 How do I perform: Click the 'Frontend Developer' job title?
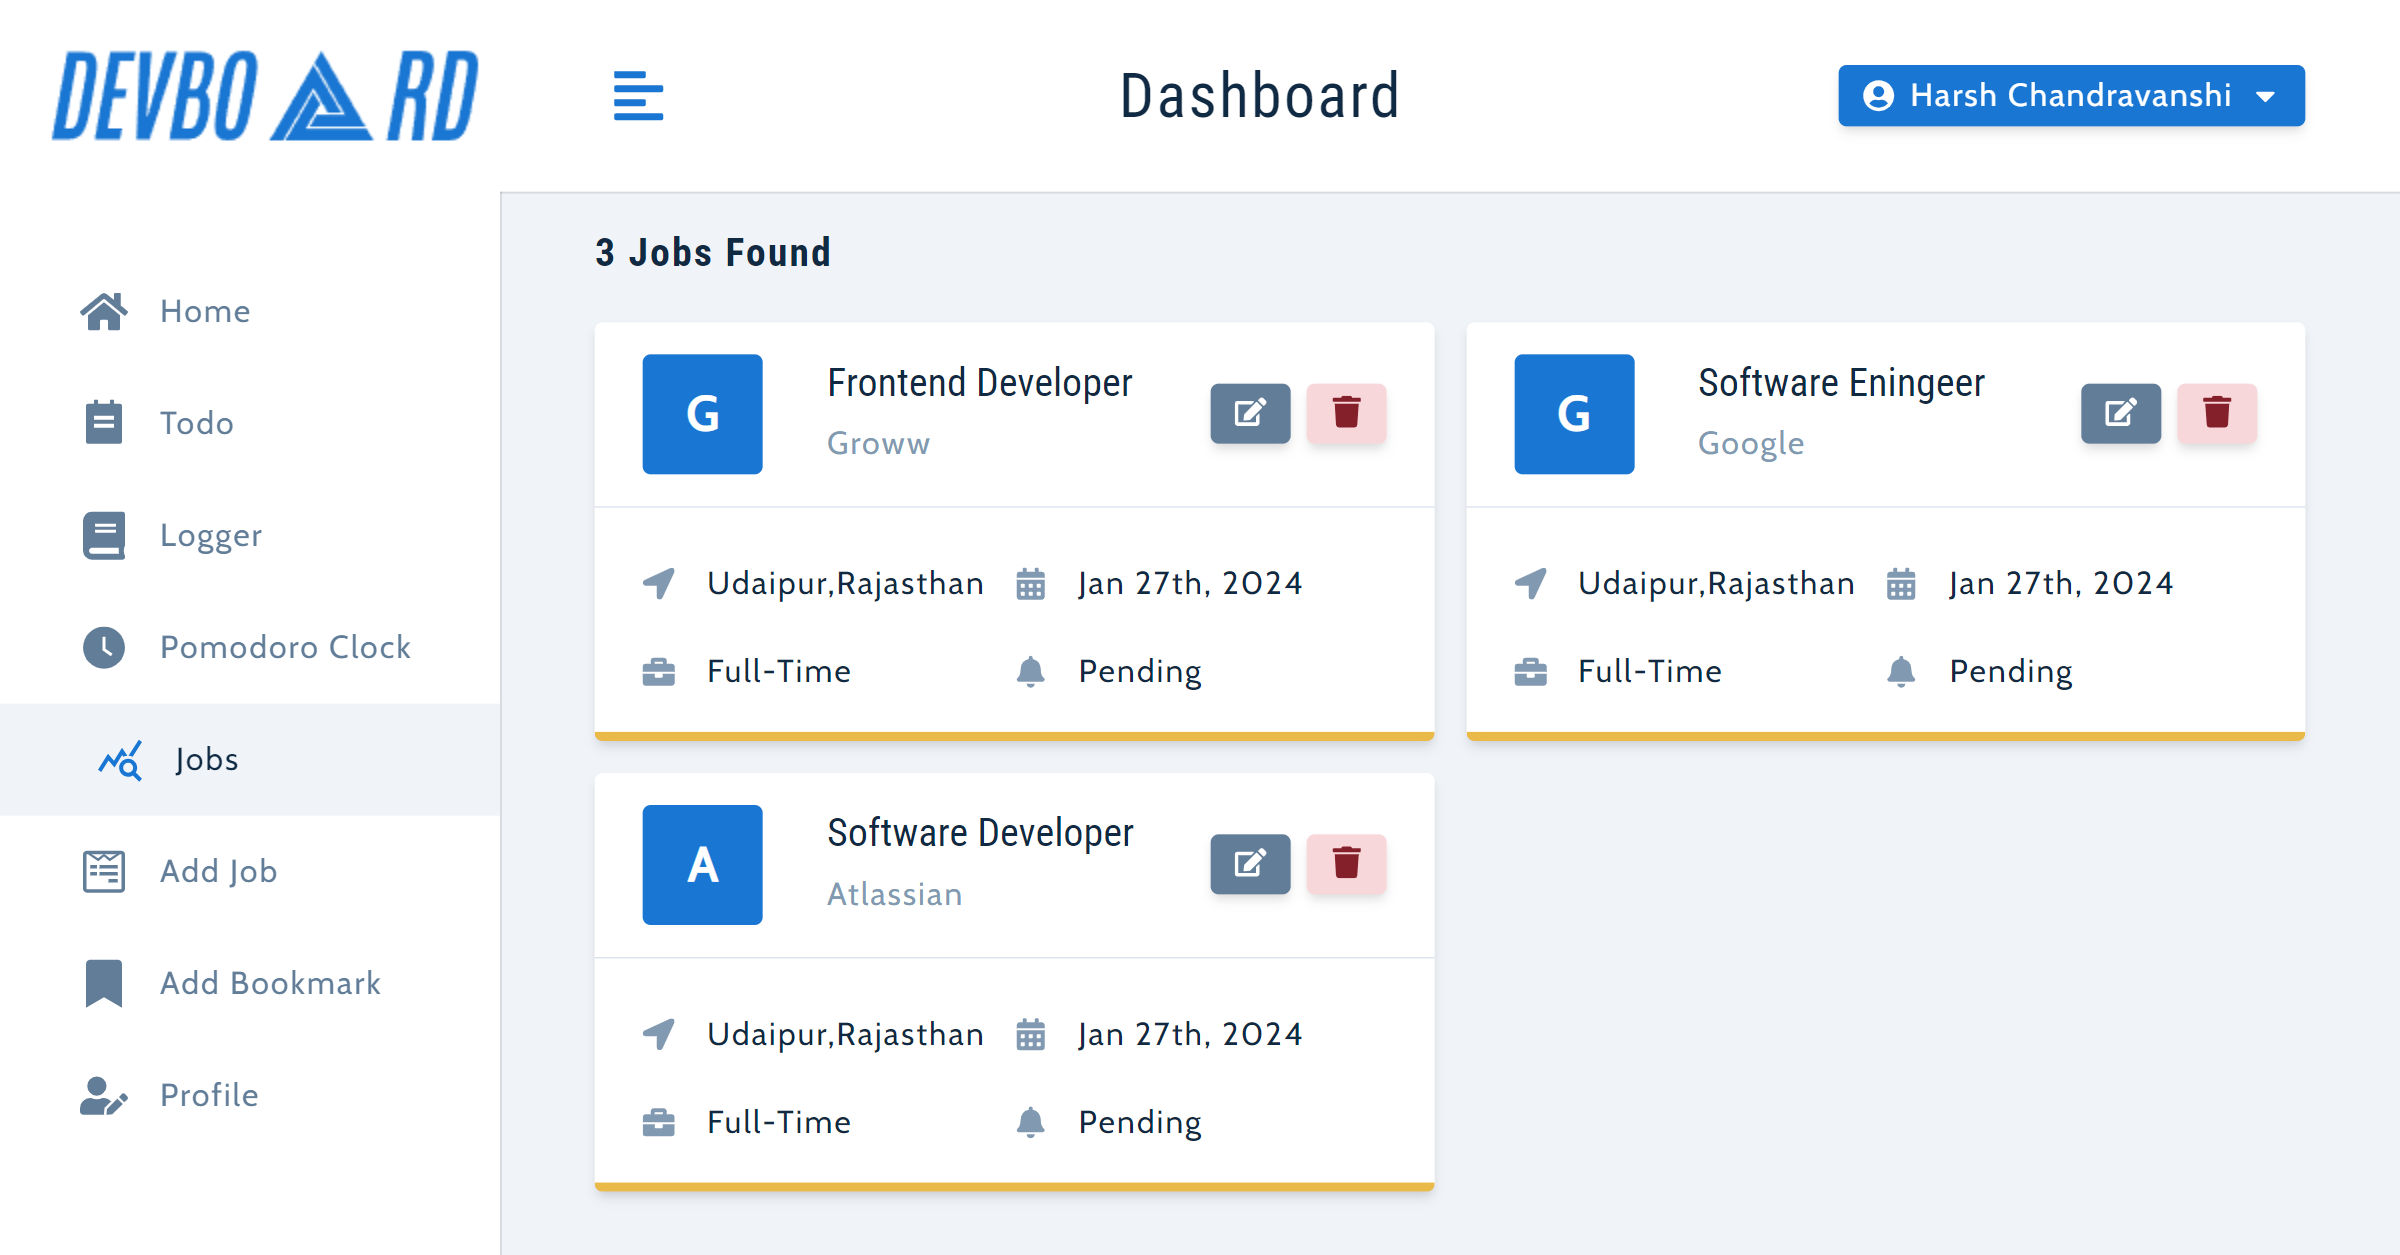[980, 383]
